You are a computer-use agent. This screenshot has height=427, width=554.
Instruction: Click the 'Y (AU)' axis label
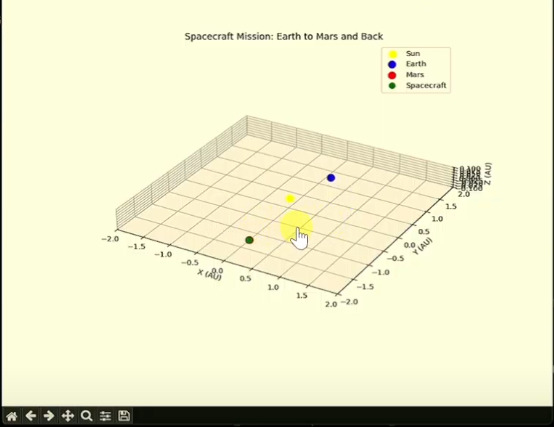(422, 247)
